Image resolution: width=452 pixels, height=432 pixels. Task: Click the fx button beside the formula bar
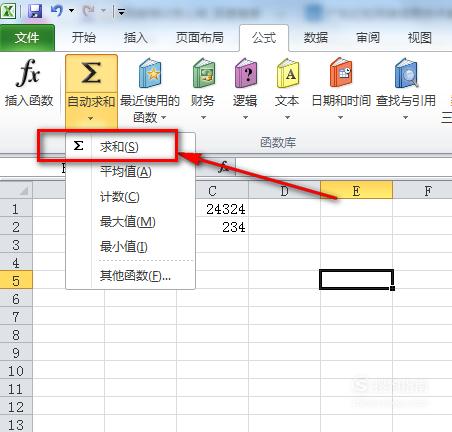[x=223, y=166]
